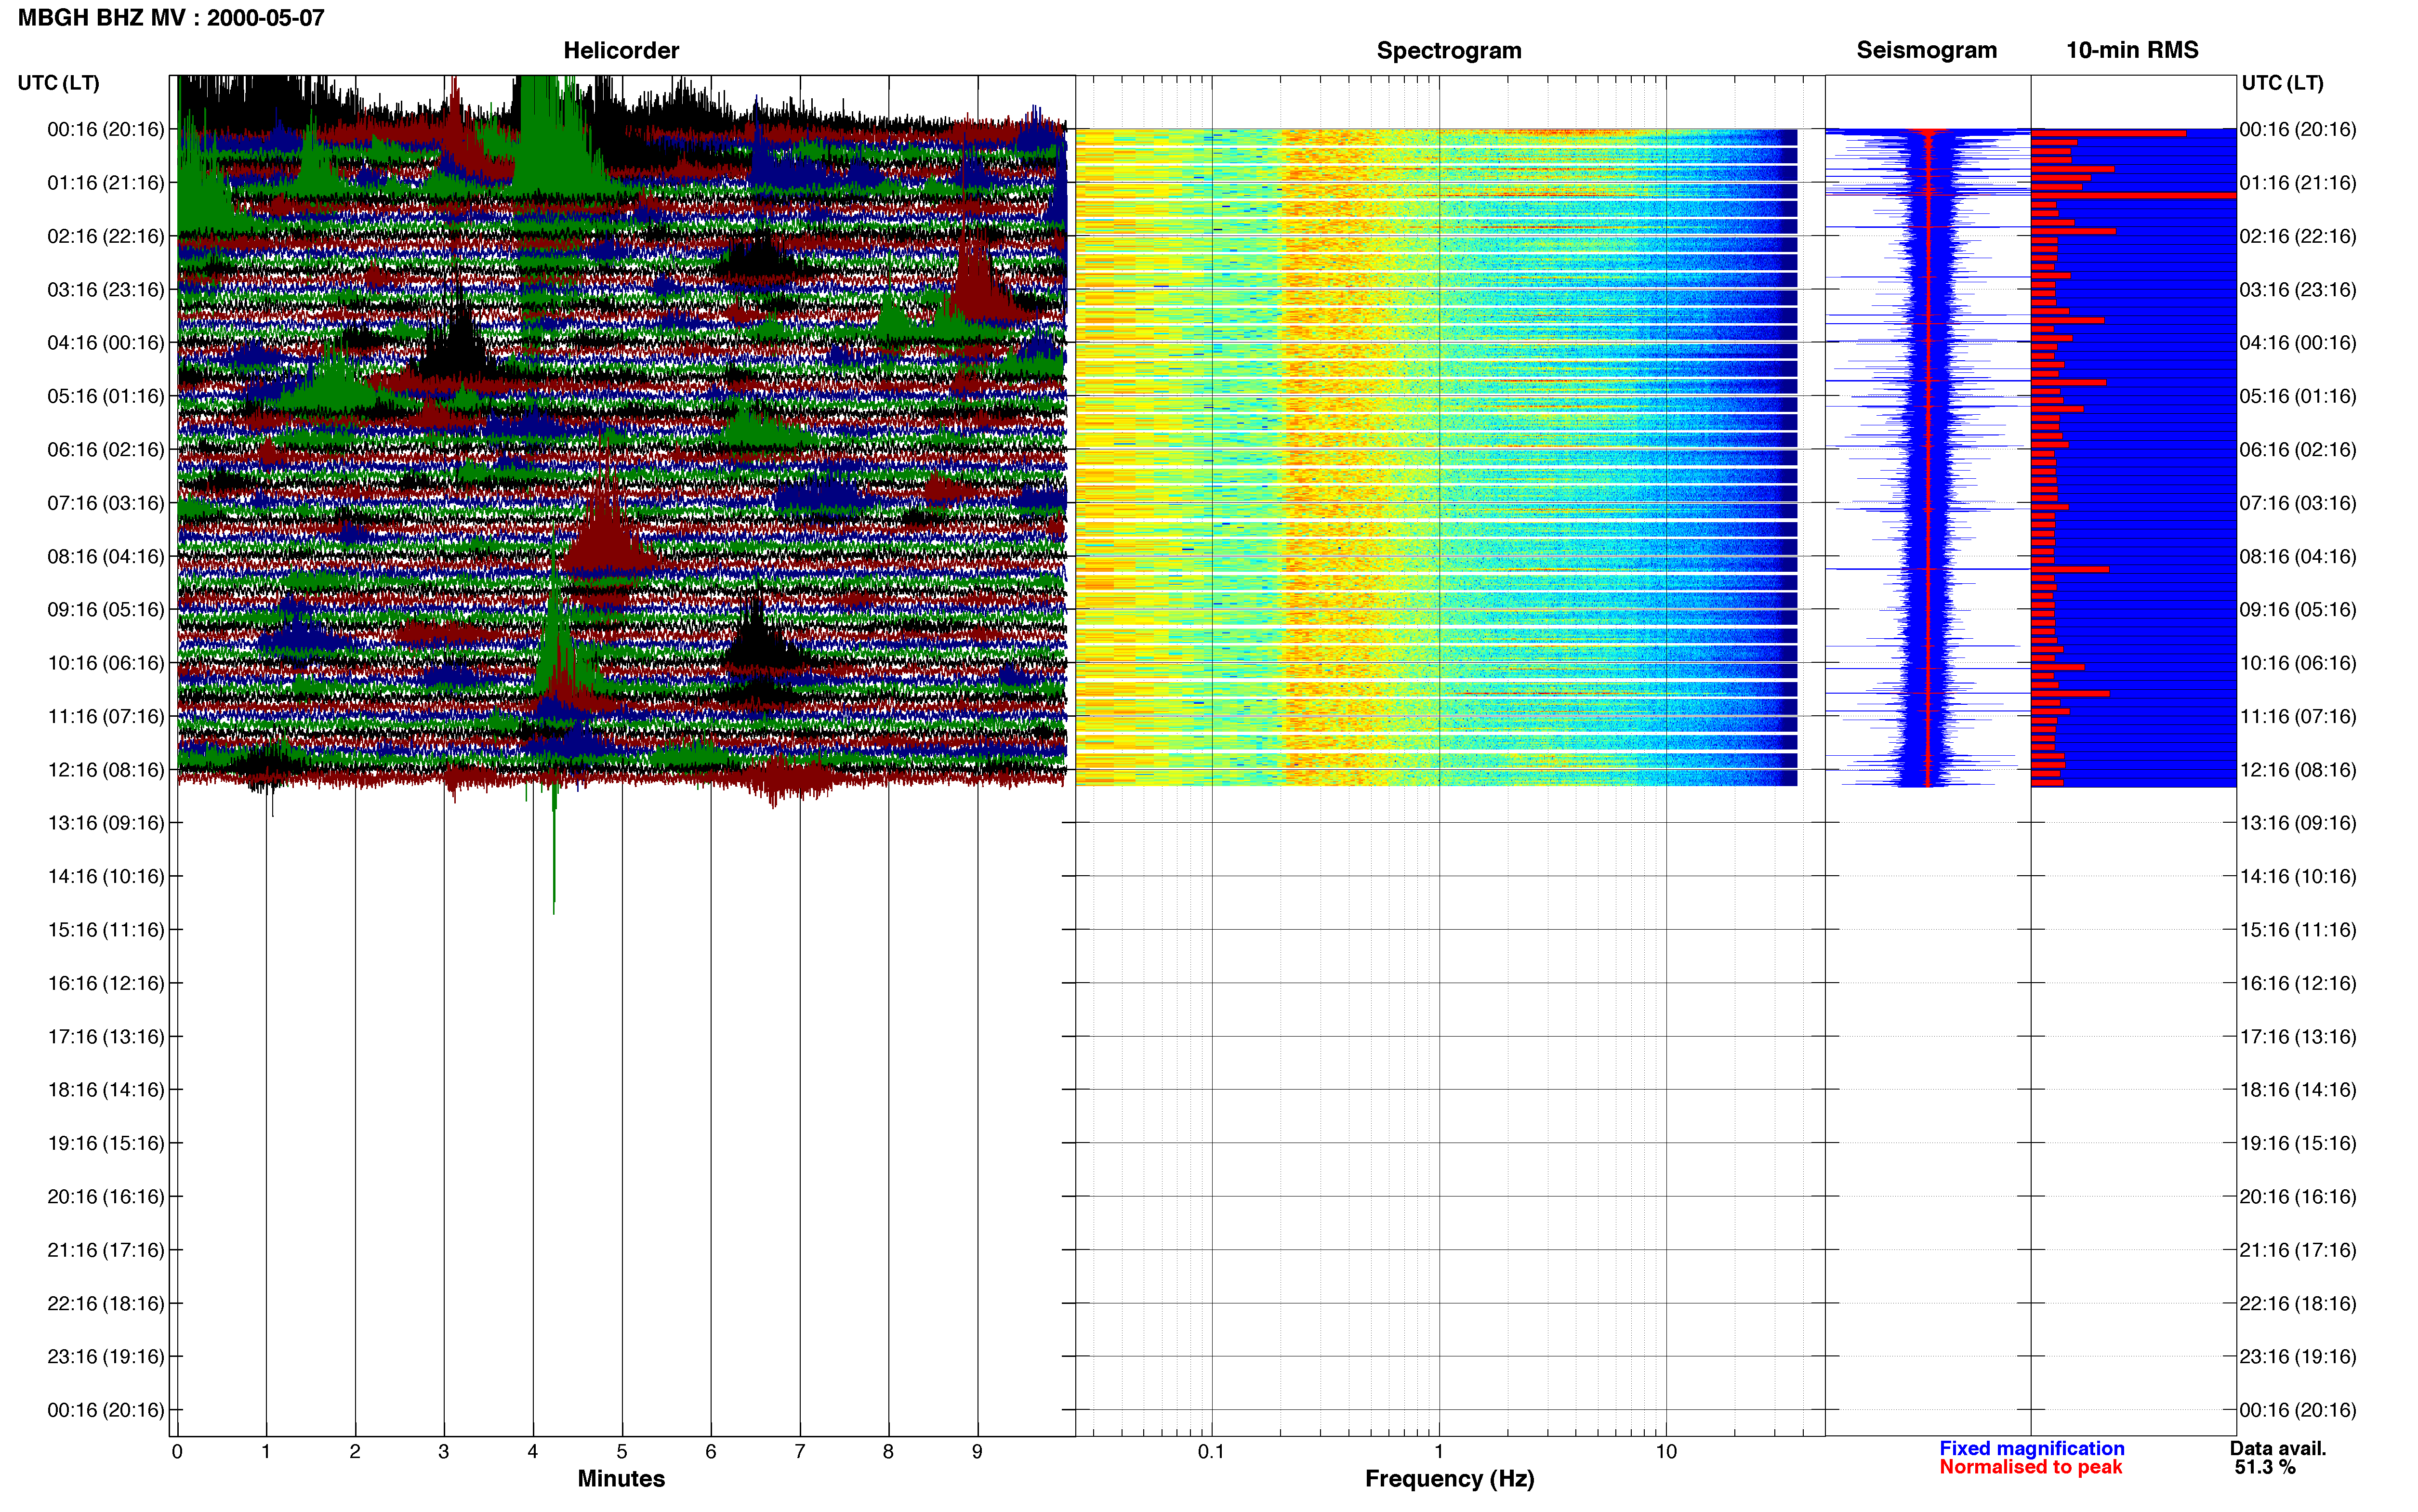The width and height of the screenshot is (2418, 1512).
Task: Click "12:16 (08:16)" on the helicorder time axis
Action: (x=106, y=770)
